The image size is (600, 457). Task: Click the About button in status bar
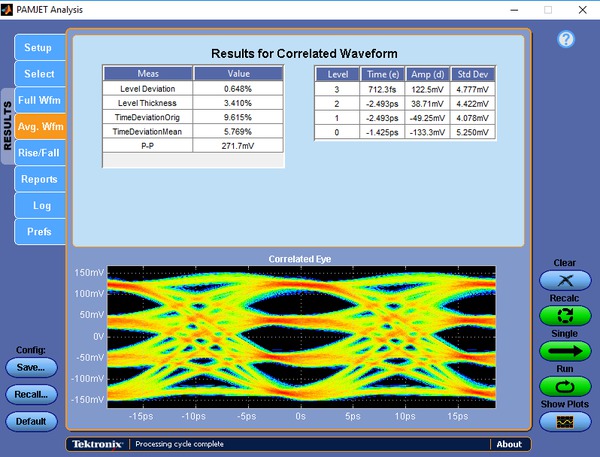click(x=509, y=444)
